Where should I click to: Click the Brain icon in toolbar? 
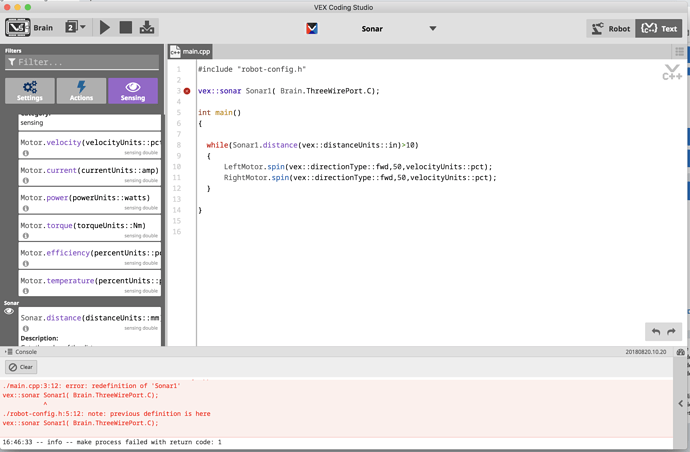18,27
